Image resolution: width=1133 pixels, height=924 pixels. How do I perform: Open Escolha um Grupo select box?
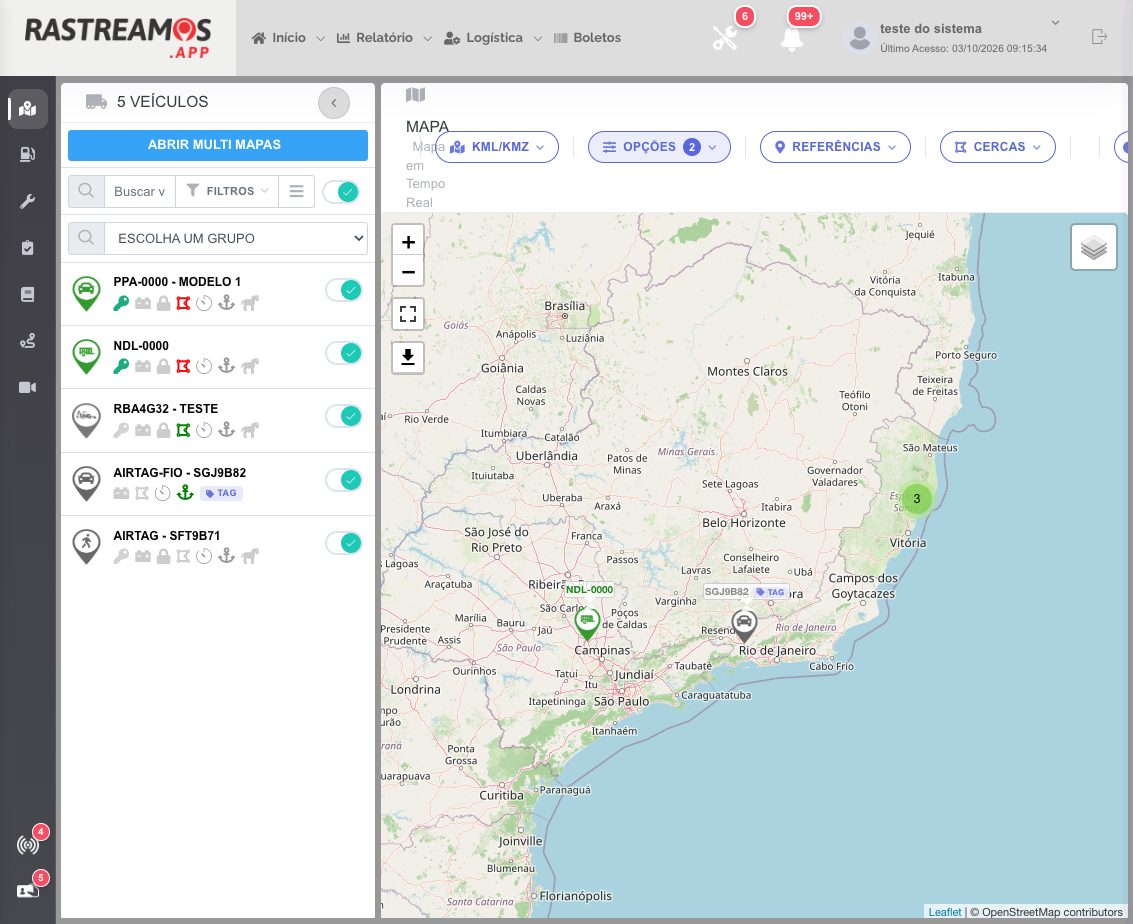[236, 238]
